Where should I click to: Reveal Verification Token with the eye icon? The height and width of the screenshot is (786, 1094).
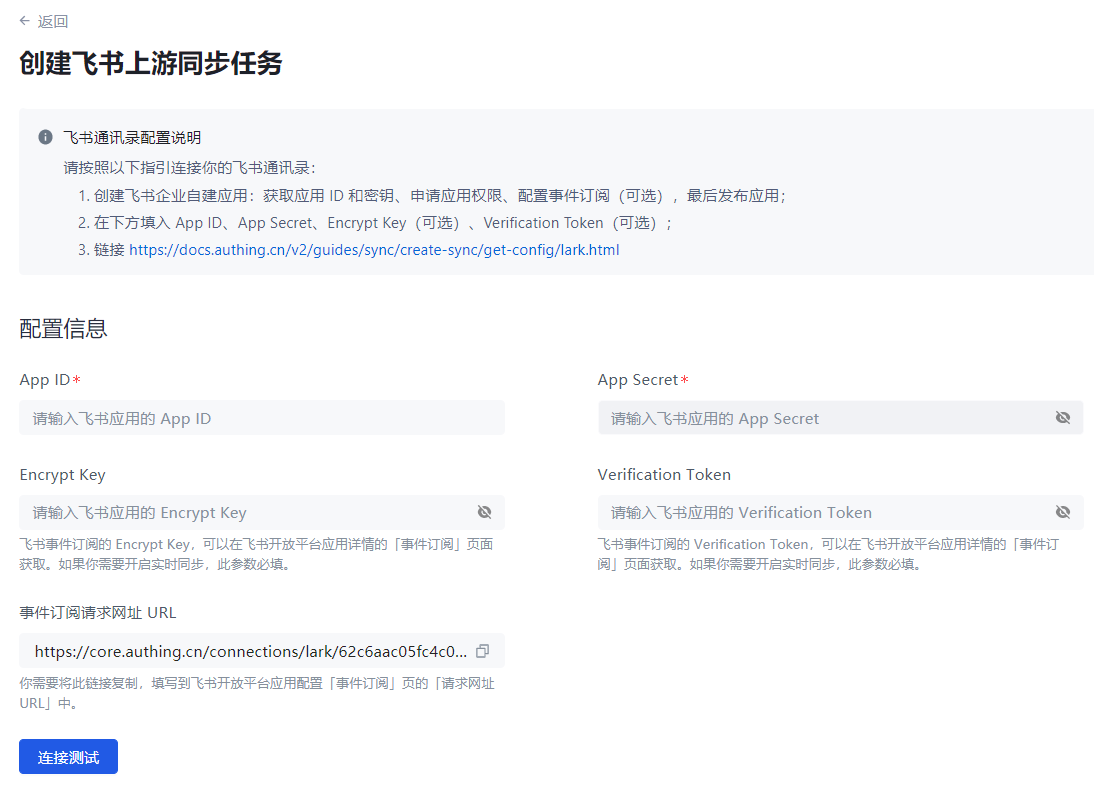[1063, 512]
